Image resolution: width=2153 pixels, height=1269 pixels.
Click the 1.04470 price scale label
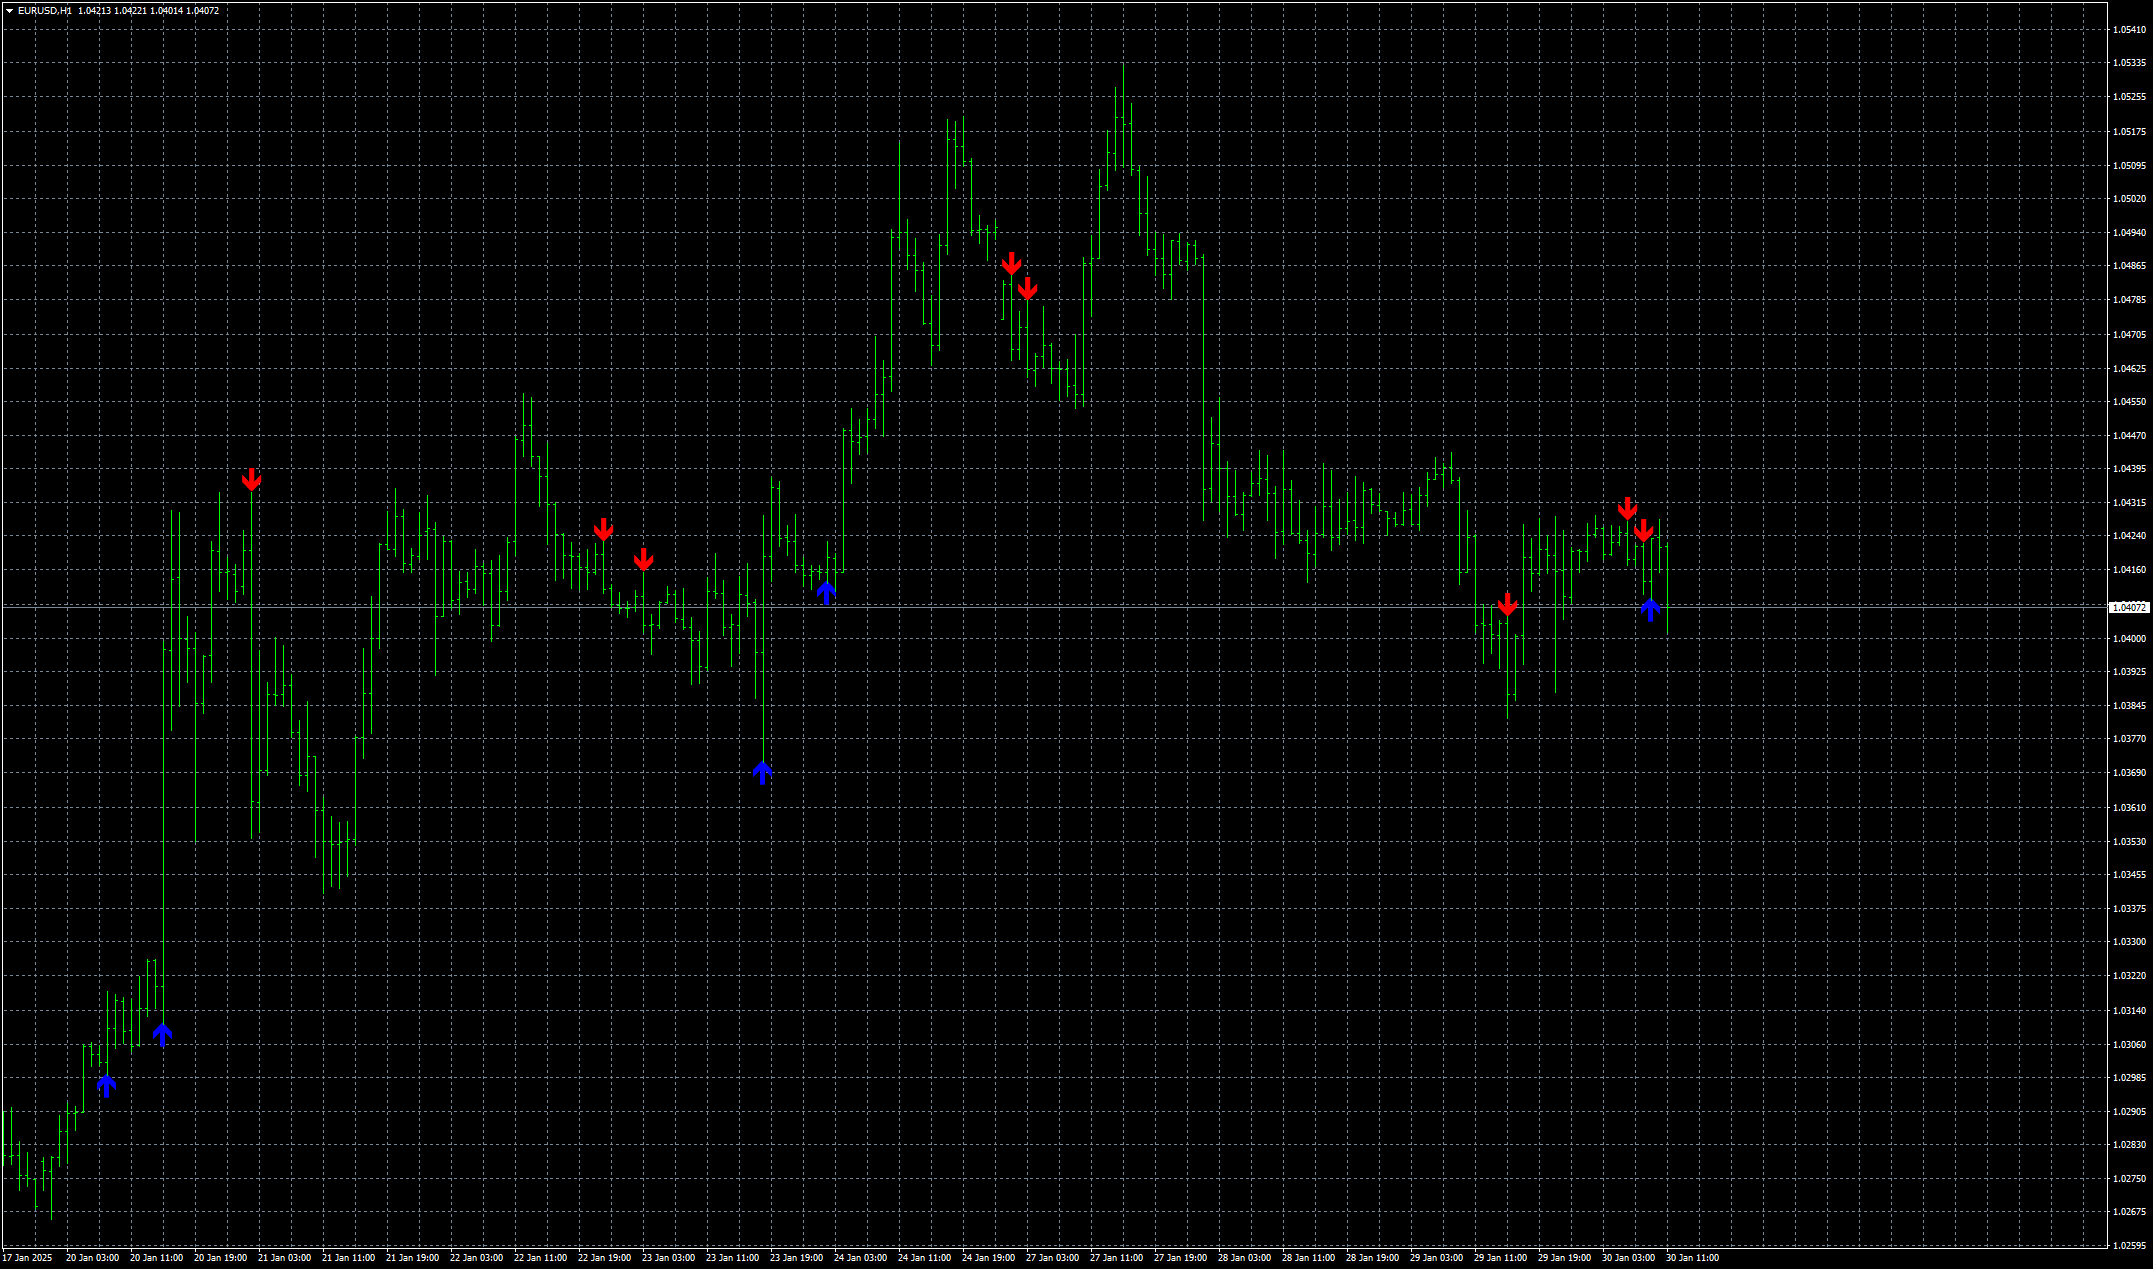pos(2129,436)
